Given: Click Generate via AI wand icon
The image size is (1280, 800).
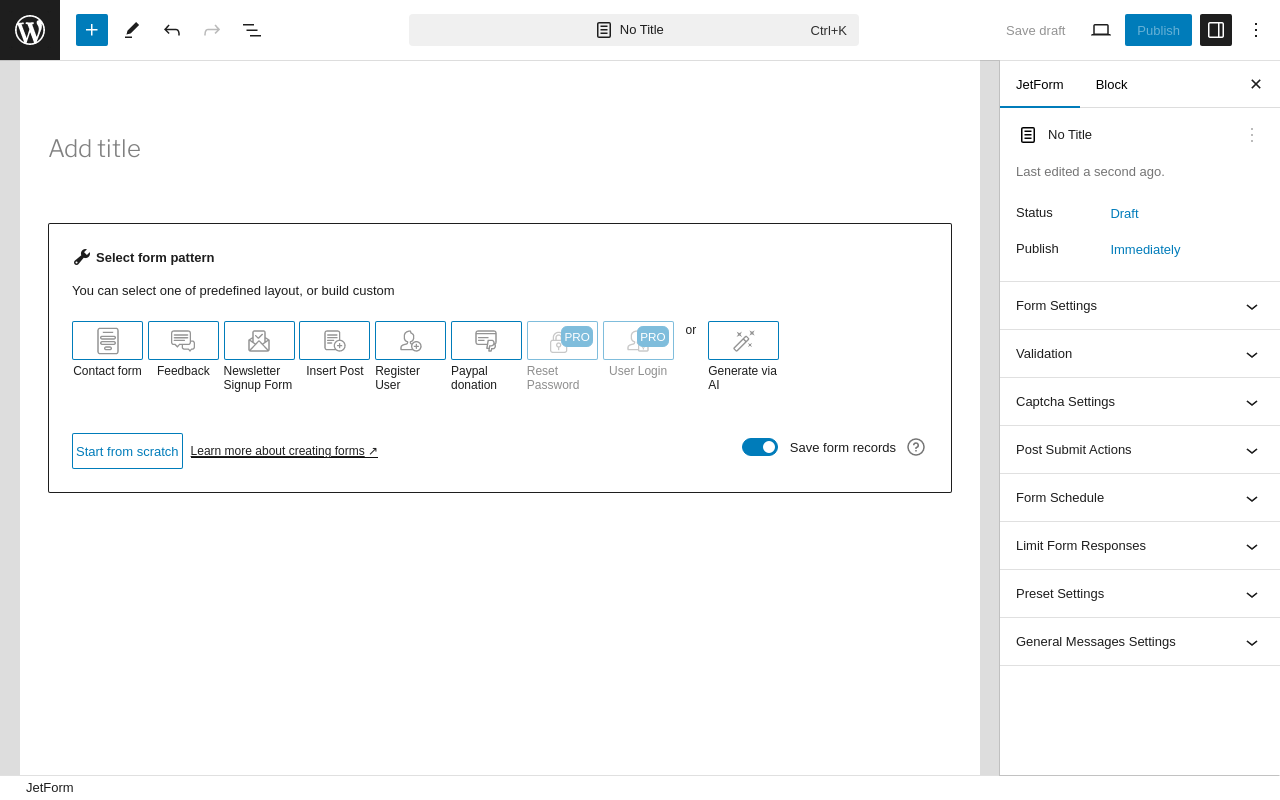Looking at the screenshot, I should tap(743, 341).
